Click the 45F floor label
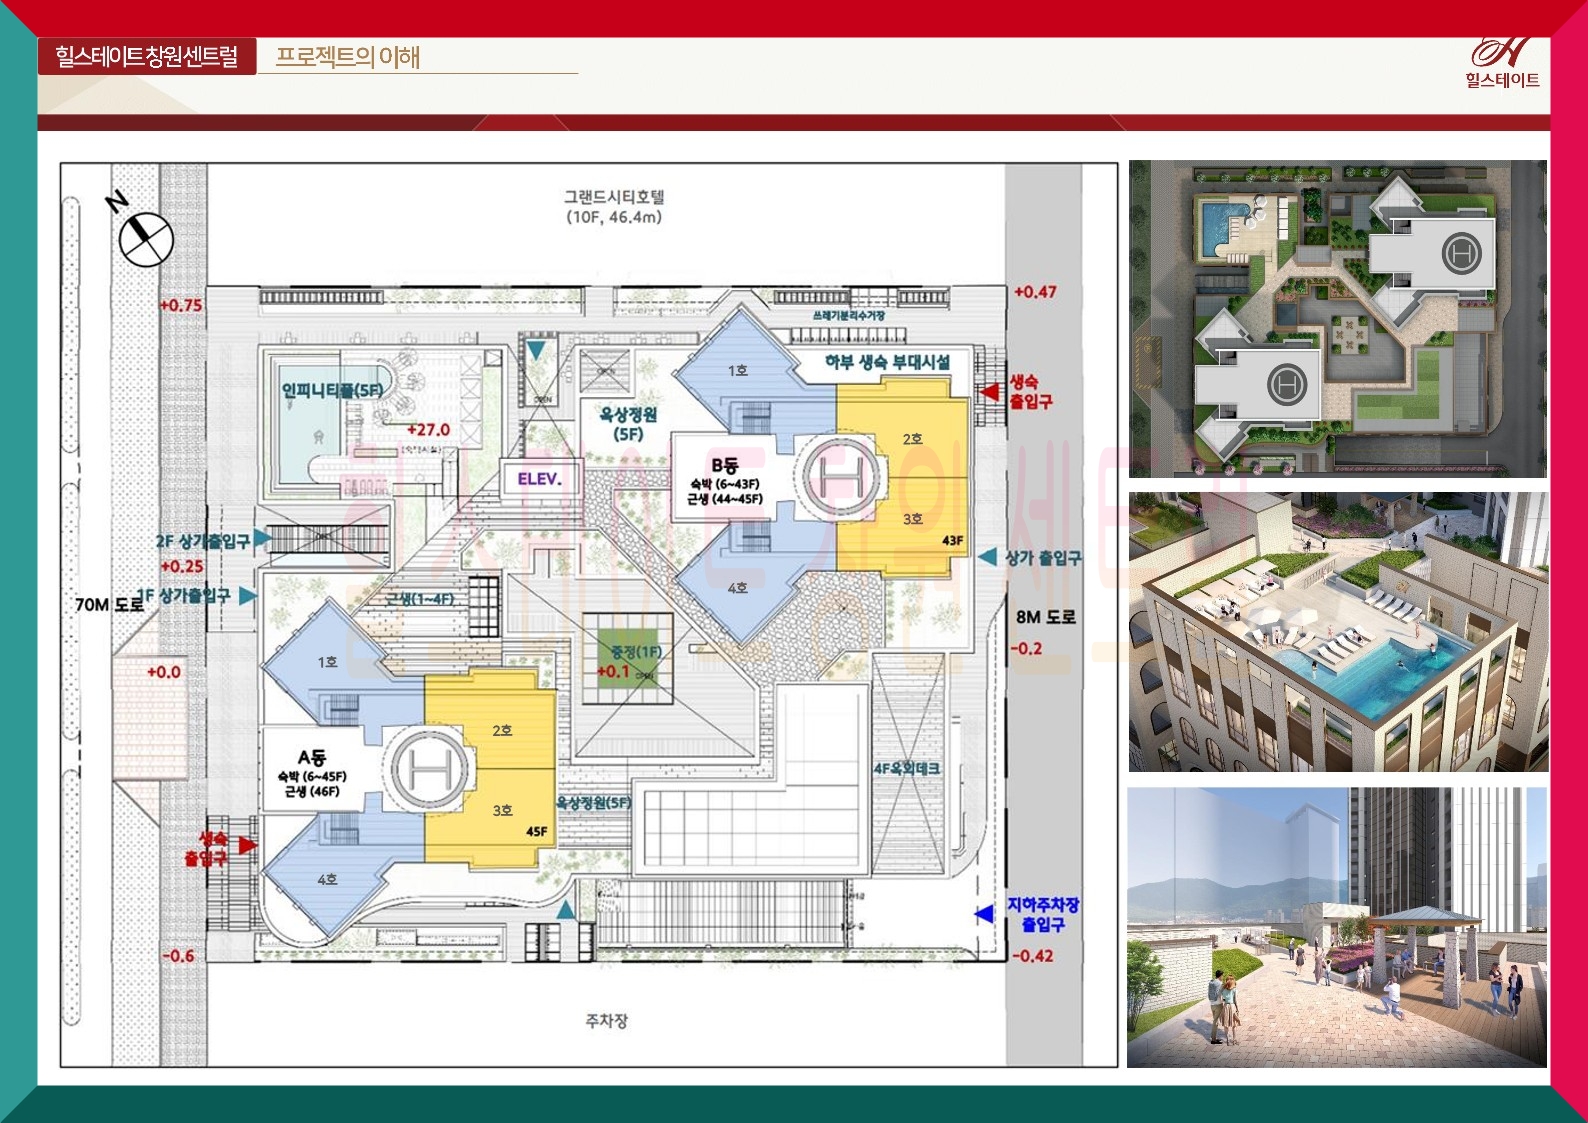 pyautogui.click(x=536, y=831)
